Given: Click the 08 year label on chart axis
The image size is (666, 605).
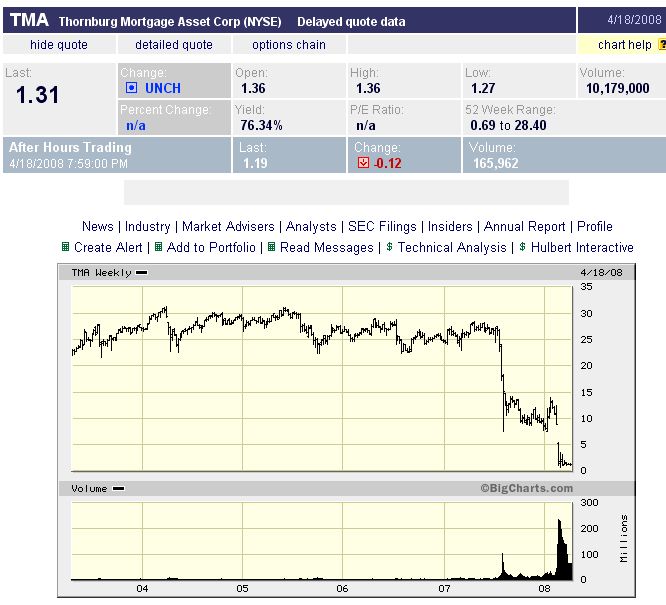Looking at the screenshot, I should [544, 589].
